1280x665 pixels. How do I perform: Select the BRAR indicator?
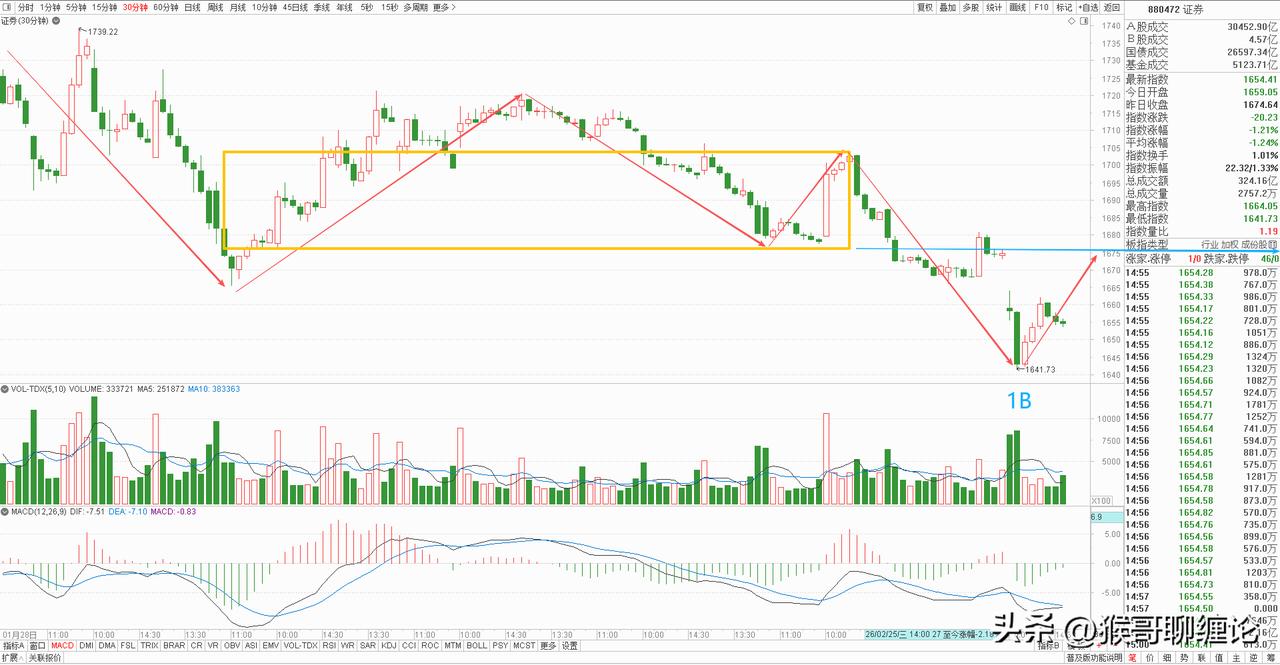click(174, 646)
